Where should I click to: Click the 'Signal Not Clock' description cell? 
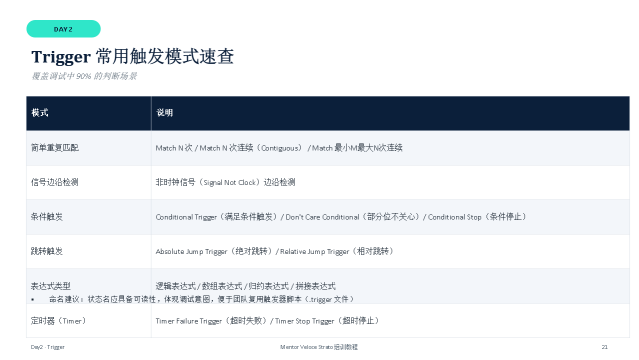coord(390,182)
